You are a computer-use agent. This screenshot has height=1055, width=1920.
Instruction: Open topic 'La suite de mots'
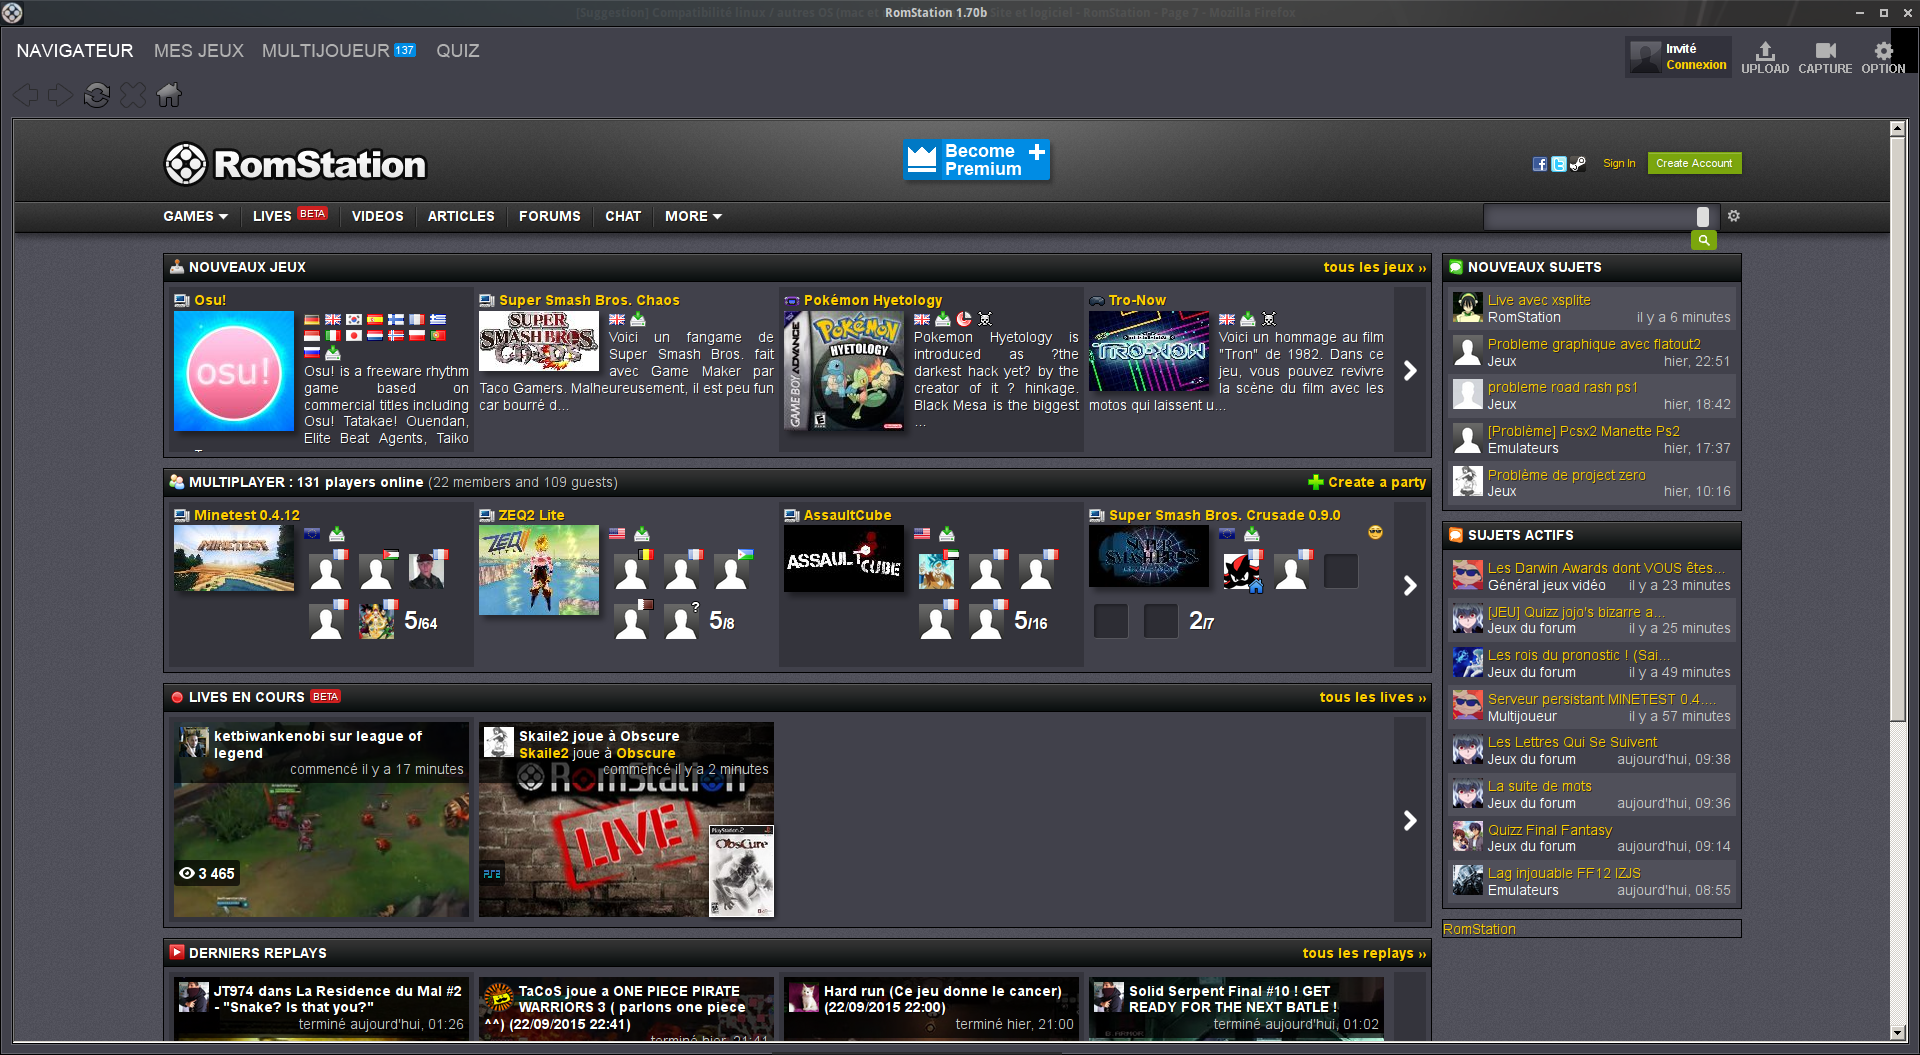point(1540,786)
